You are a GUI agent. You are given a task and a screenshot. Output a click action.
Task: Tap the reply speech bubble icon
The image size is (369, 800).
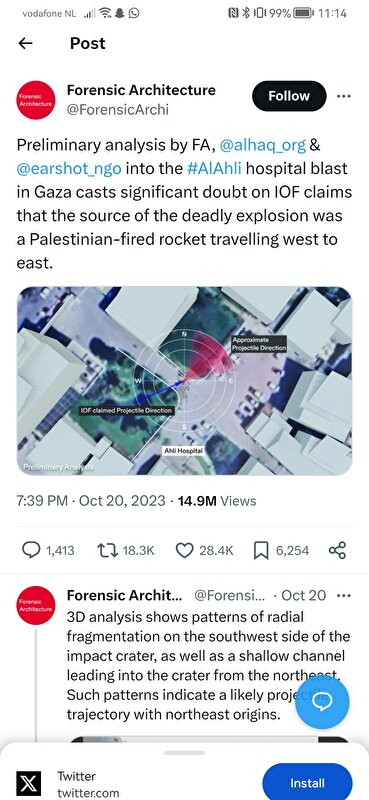pyautogui.click(x=32, y=550)
